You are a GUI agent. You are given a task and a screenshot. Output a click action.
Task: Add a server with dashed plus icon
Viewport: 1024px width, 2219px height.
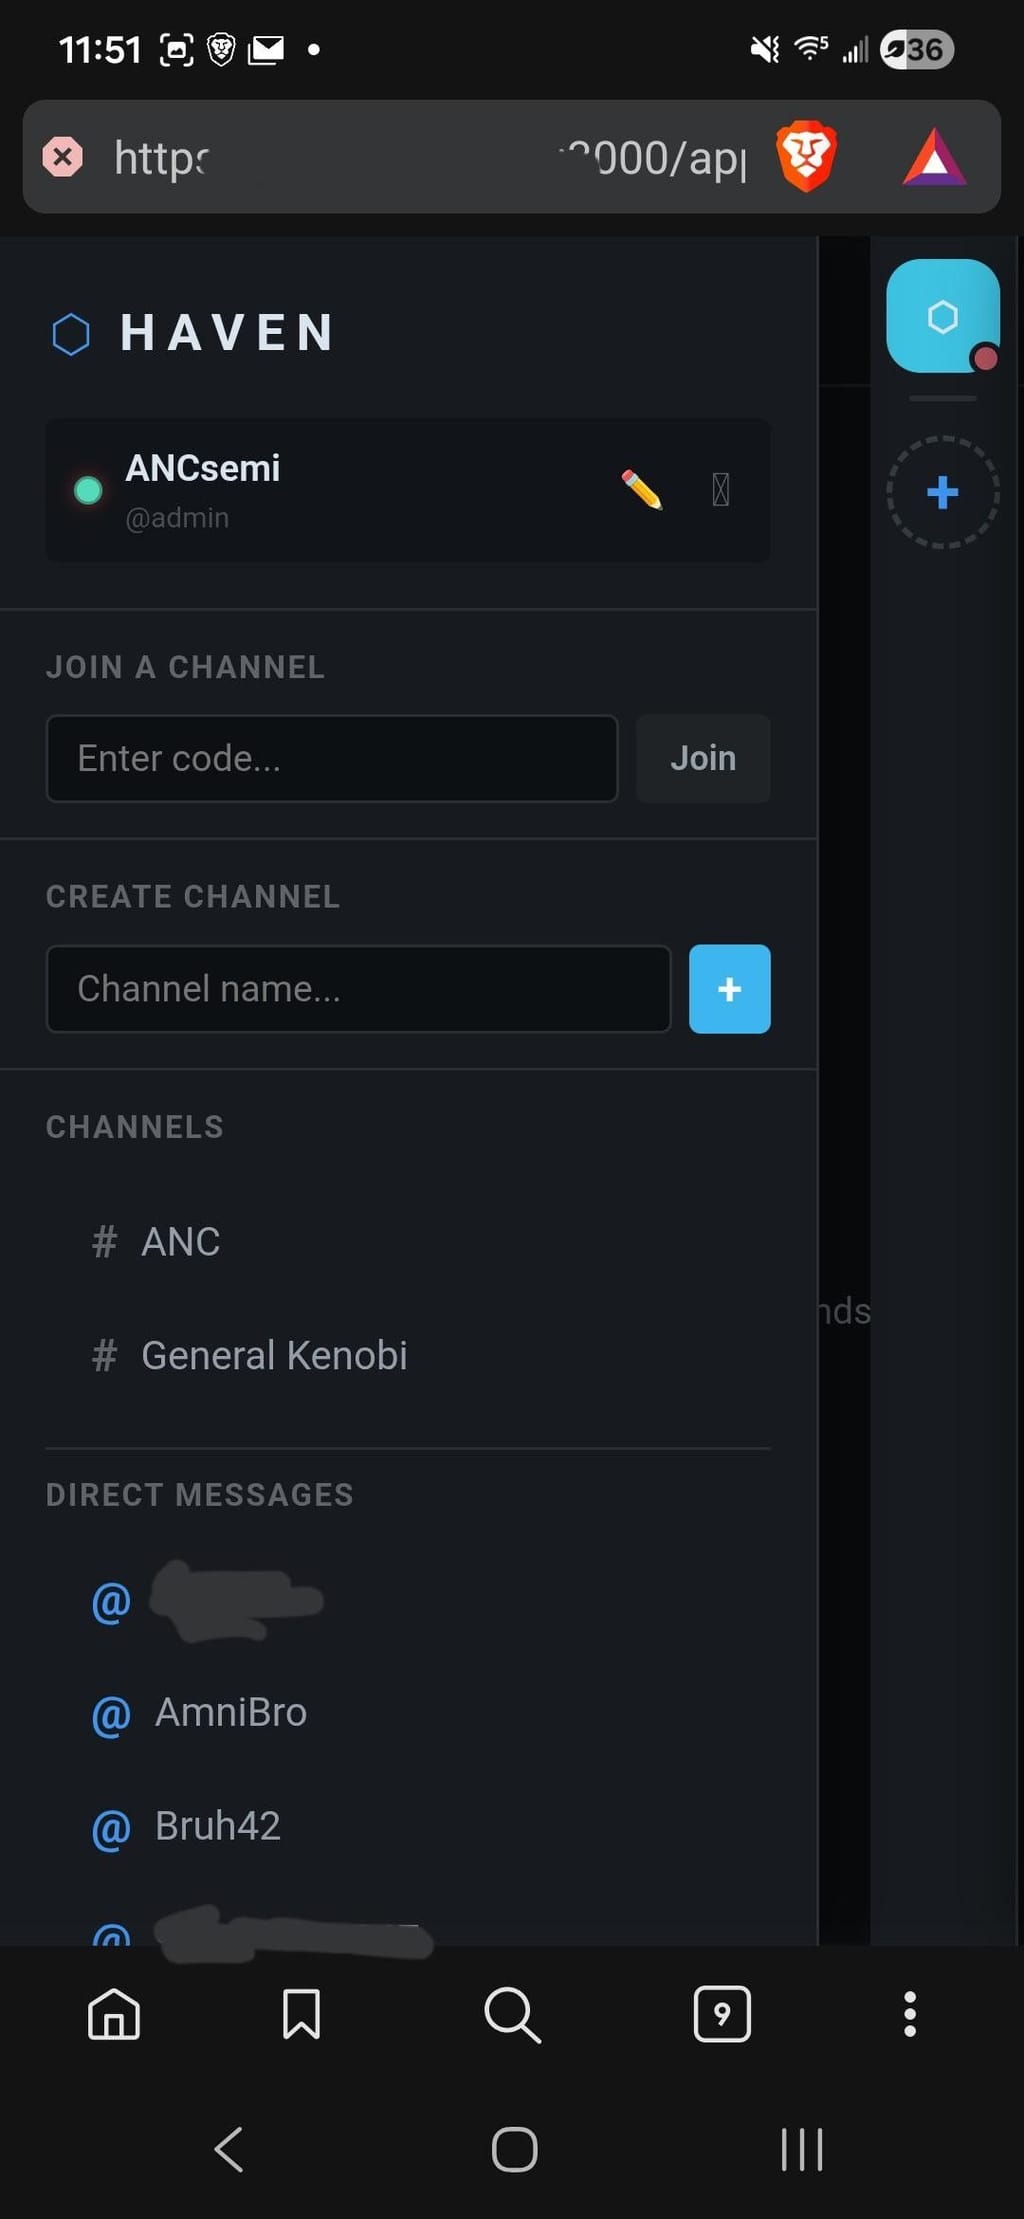click(x=942, y=492)
